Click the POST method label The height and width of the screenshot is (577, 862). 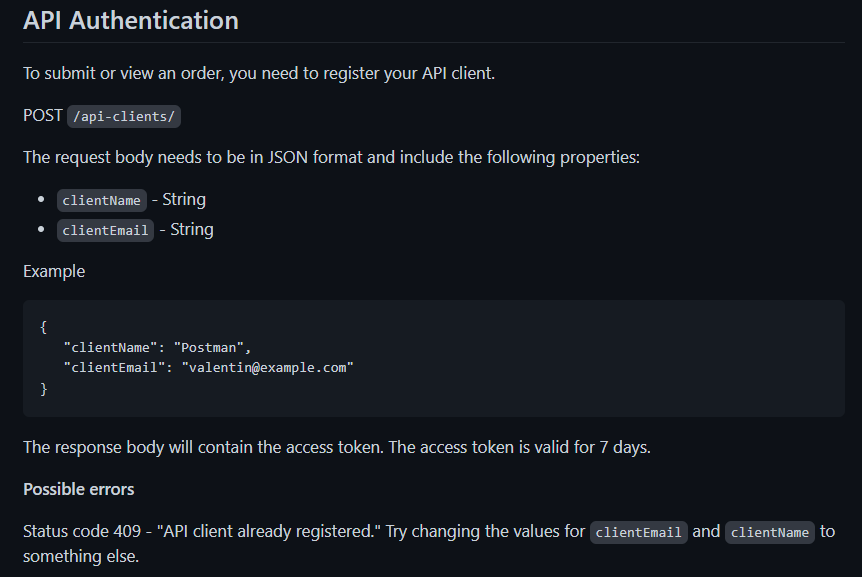click(x=43, y=116)
